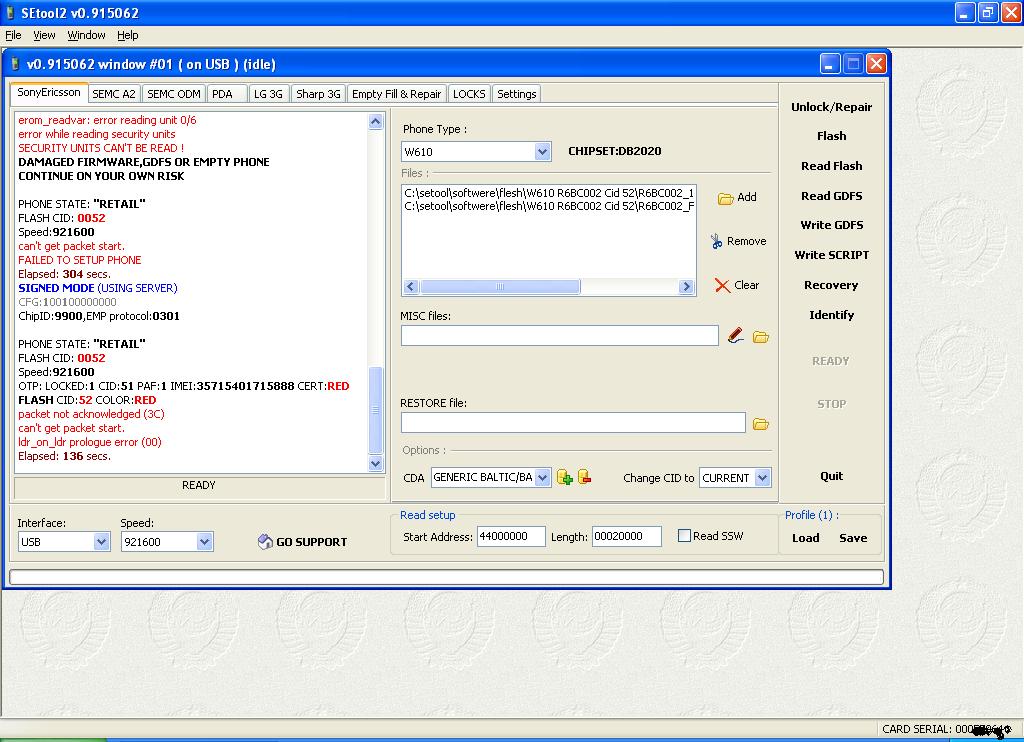Click the "ldr_on_ldr prologue error (00)" log line
Viewport: 1024px width, 742px height.
[90, 442]
